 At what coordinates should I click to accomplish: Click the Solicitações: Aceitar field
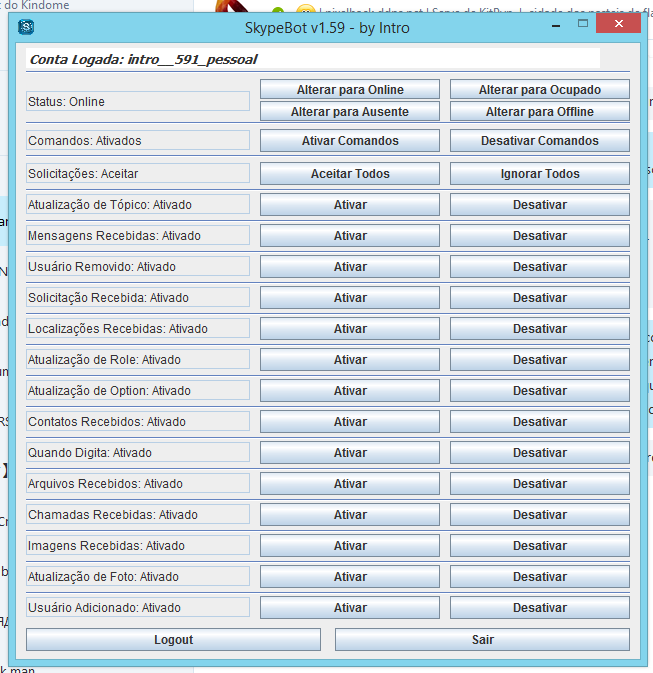click(138, 173)
